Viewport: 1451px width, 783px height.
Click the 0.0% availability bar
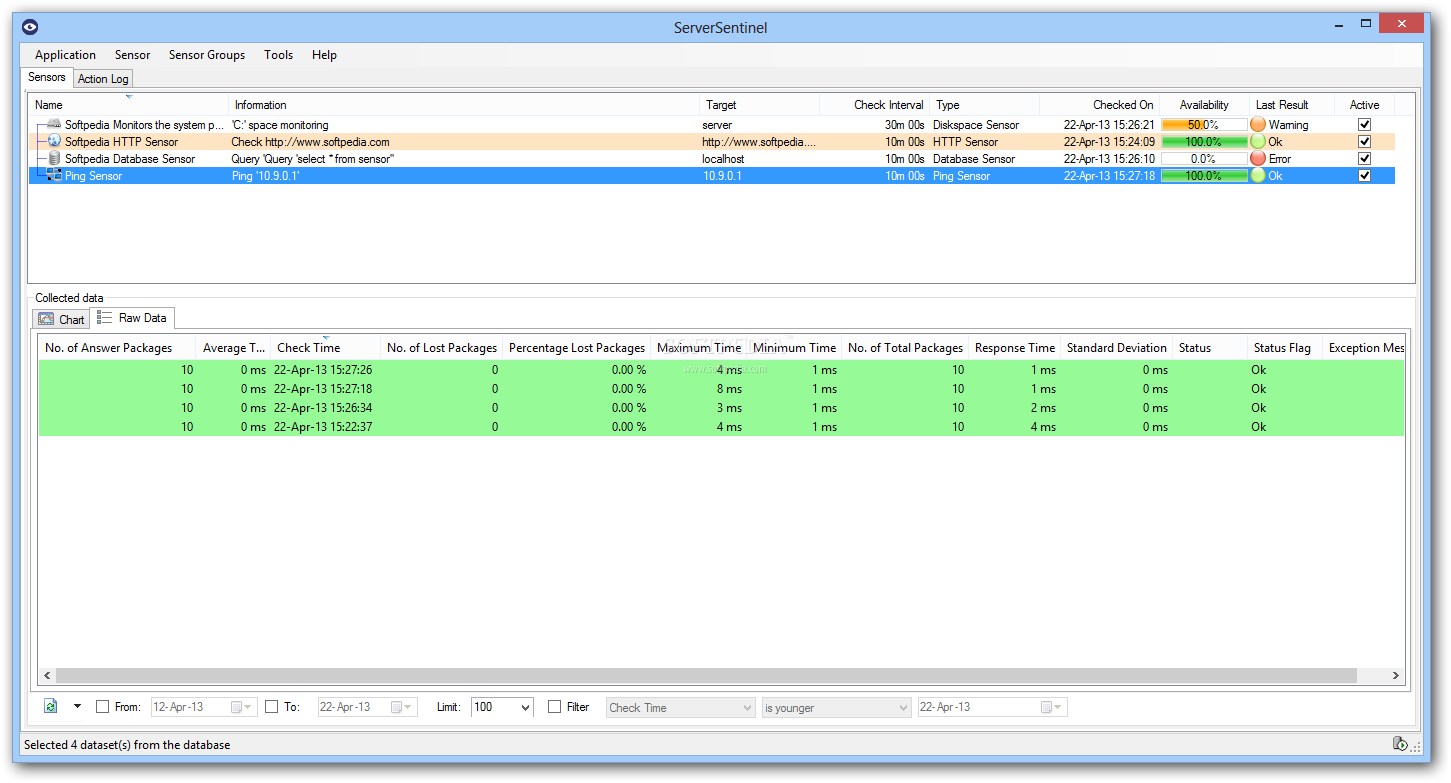1204,159
